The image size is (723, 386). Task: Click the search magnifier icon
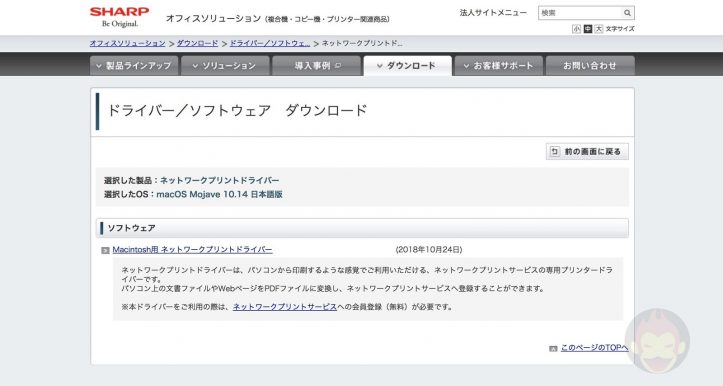click(x=627, y=13)
